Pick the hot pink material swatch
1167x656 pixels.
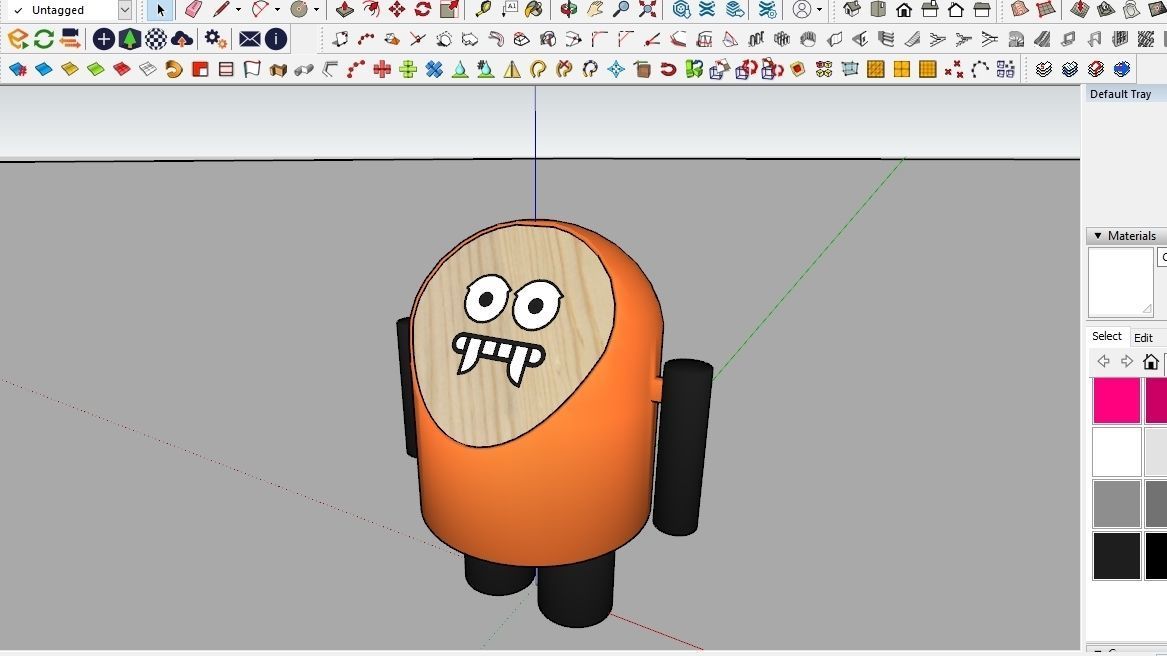click(1116, 400)
